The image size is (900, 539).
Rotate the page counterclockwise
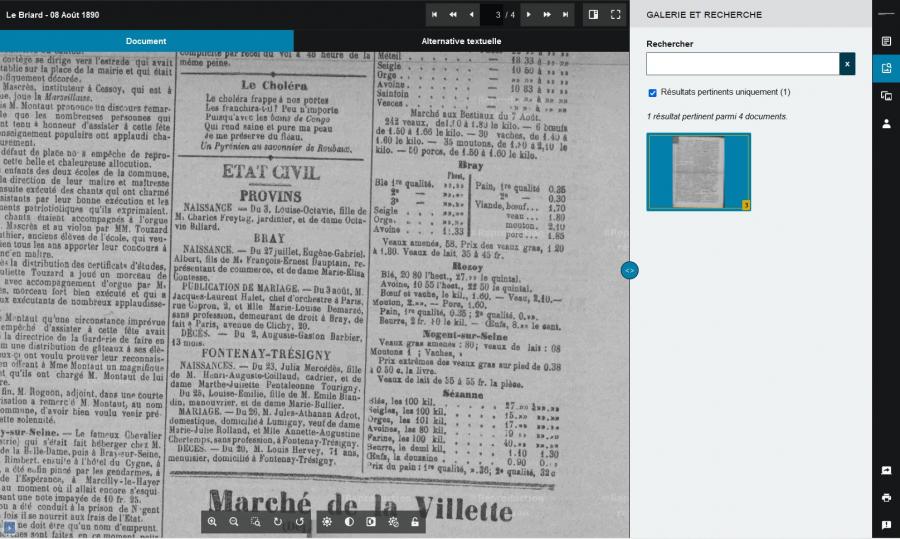(300, 522)
